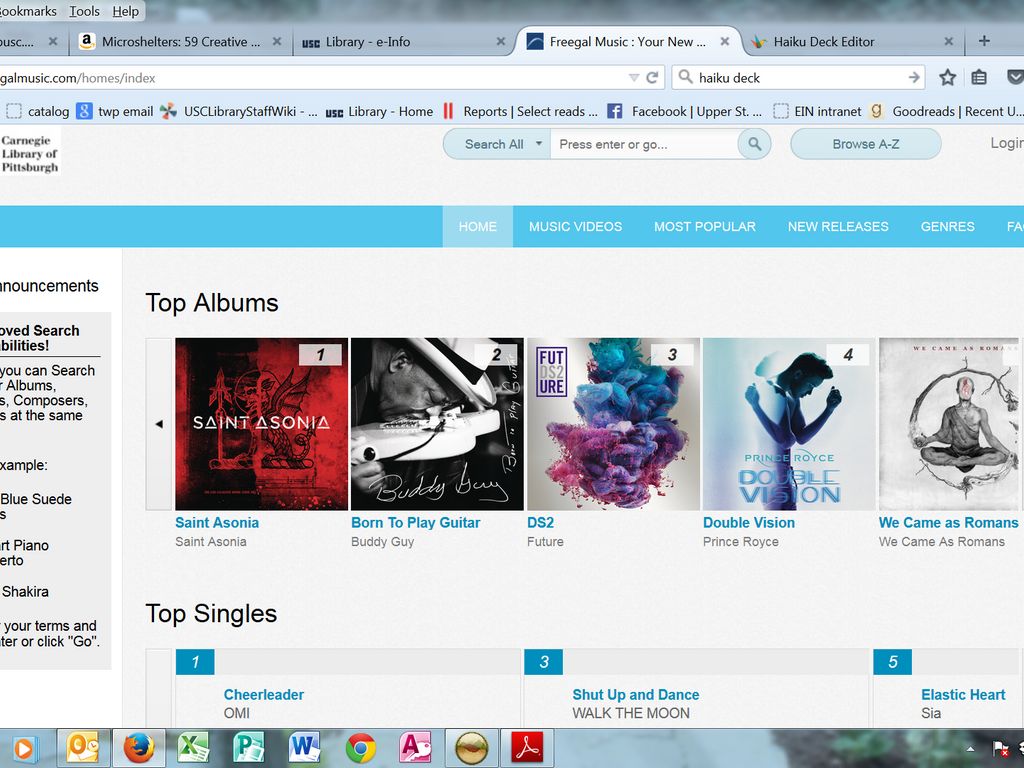Reload the page with the refresh icon
This screenshot has height=768, width=1024.
pos(653,77)
